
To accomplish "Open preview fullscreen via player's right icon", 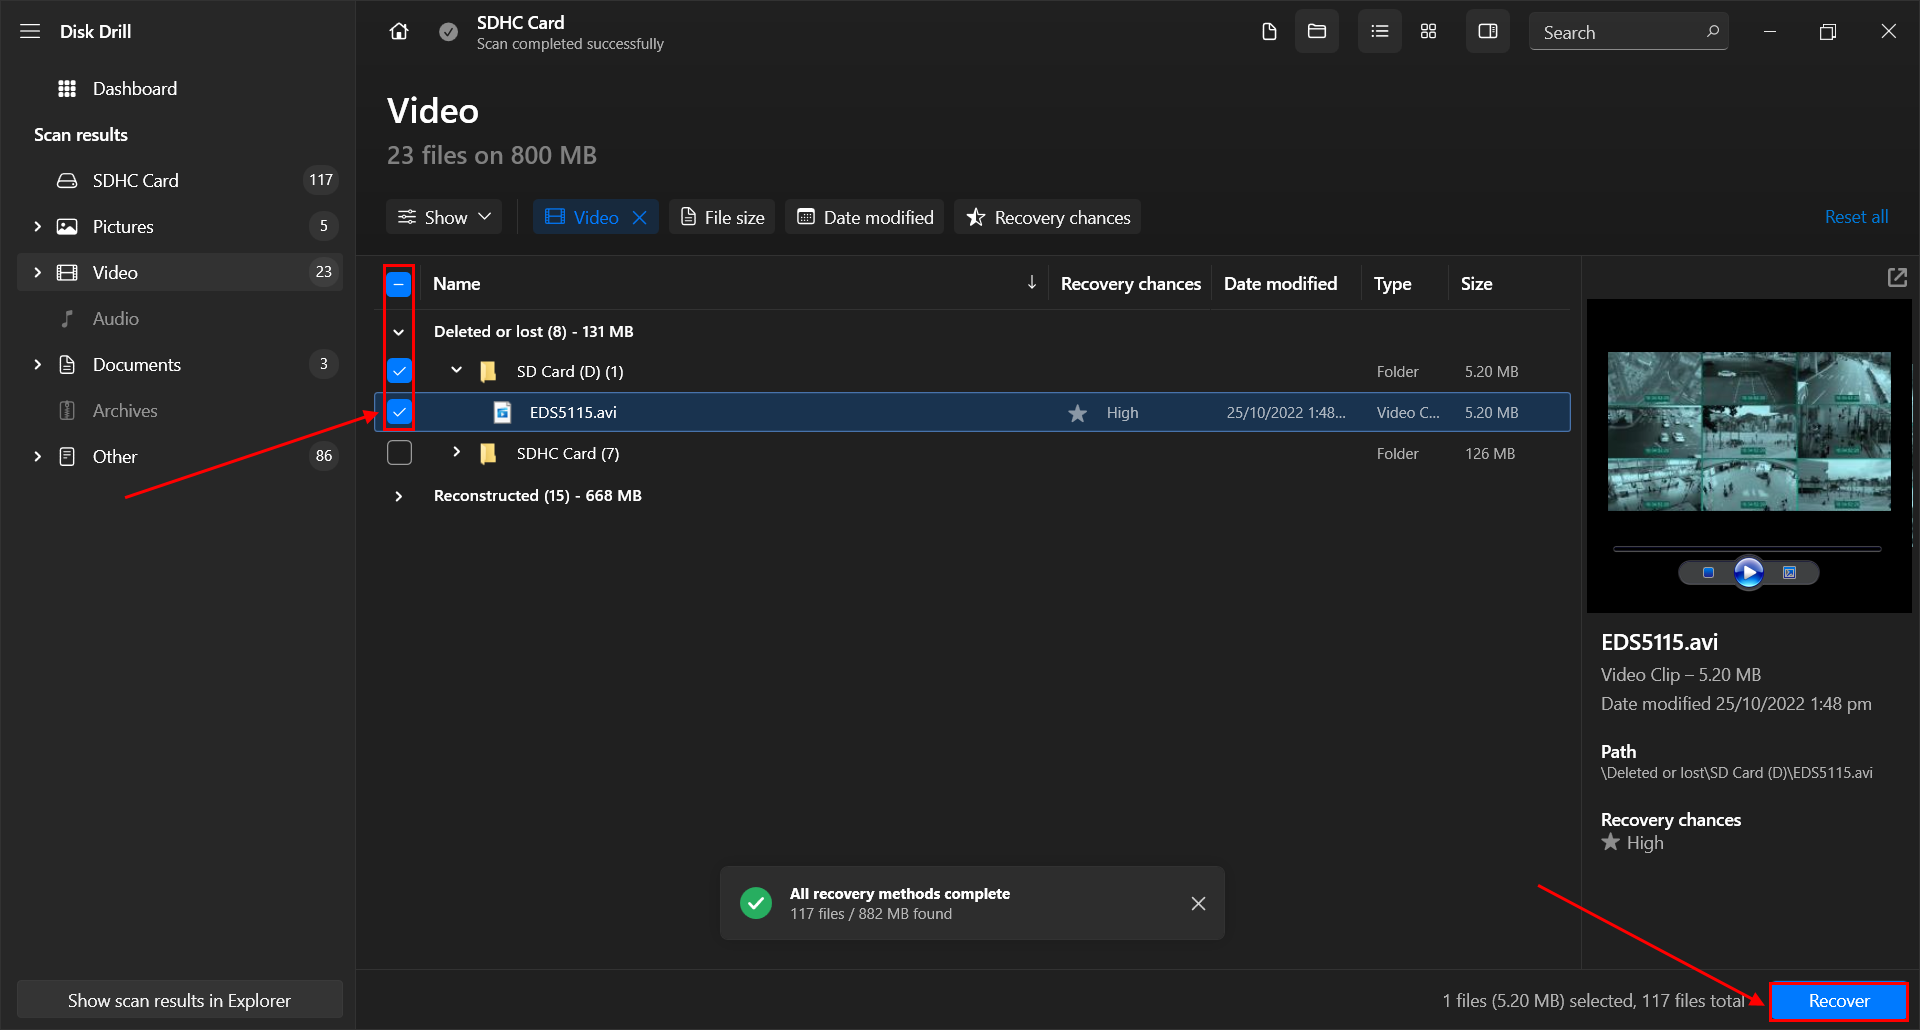I will point(1790,573).
